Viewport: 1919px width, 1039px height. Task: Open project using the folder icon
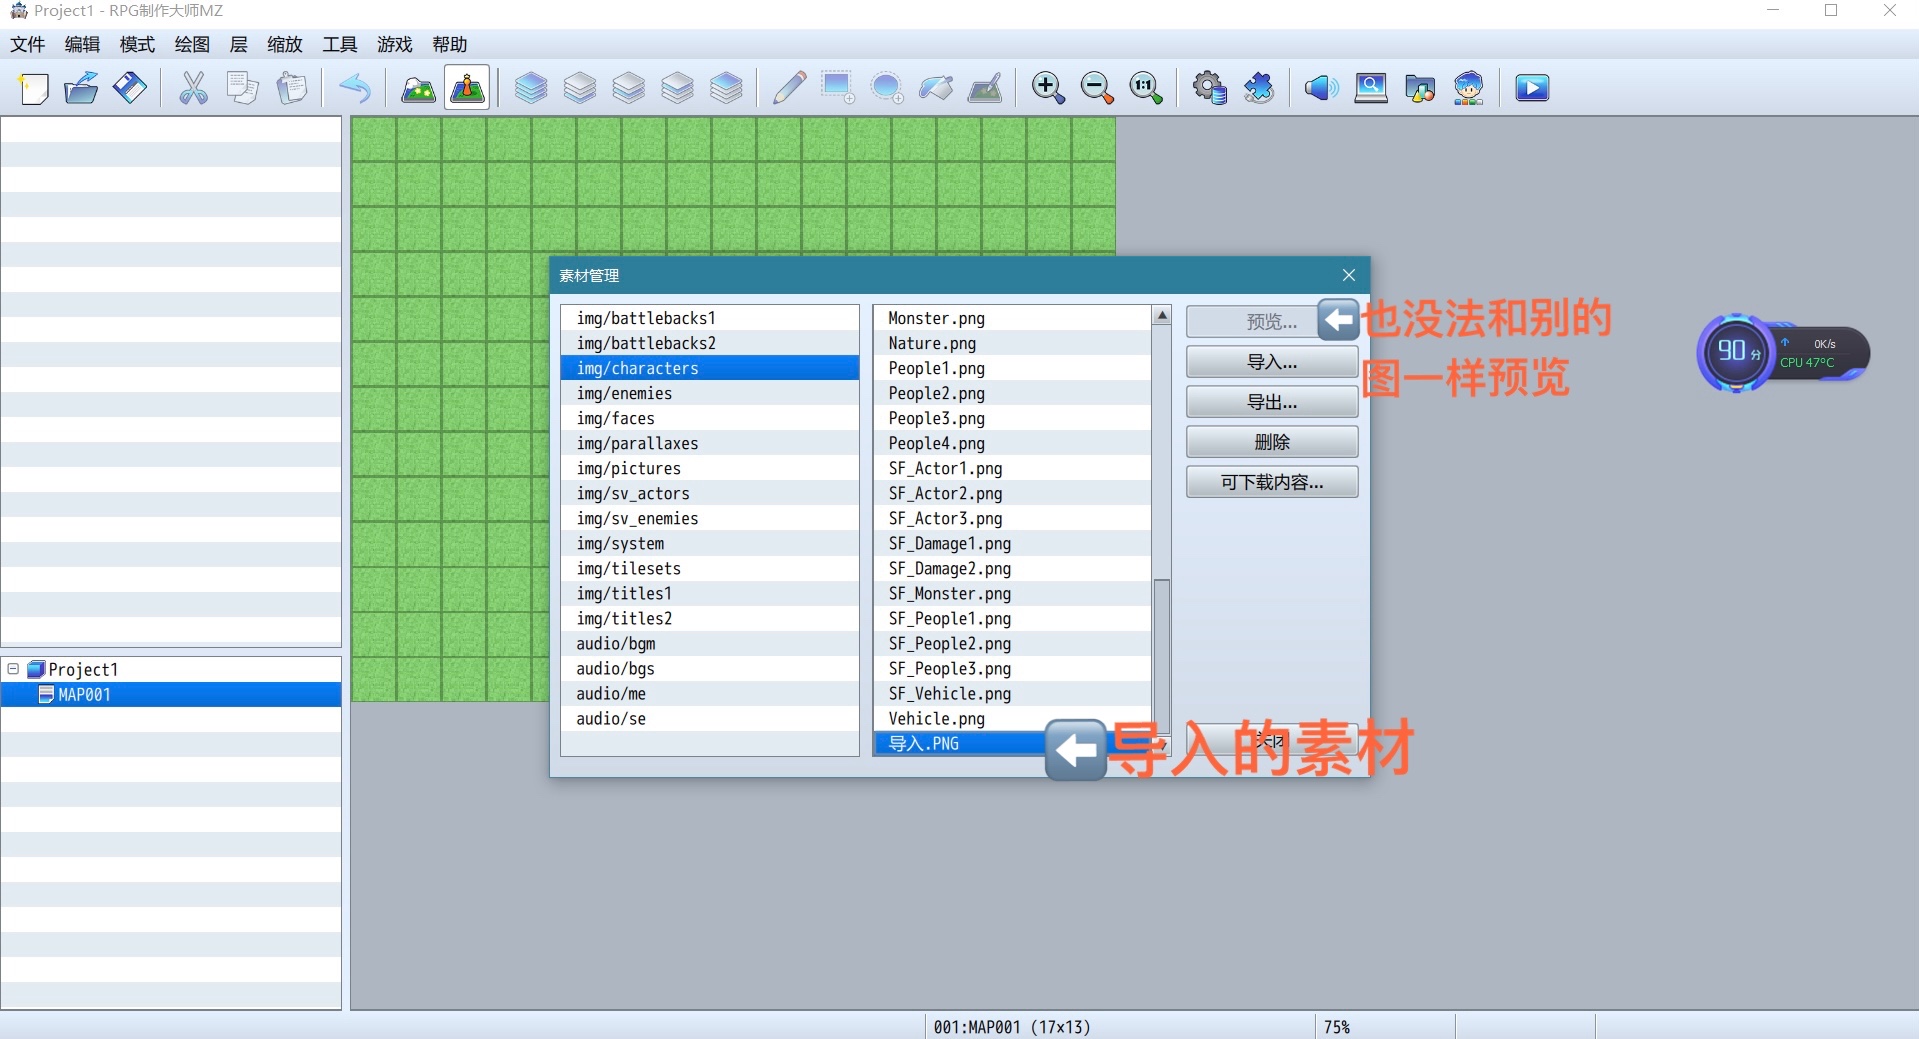[x=82, y=88]
